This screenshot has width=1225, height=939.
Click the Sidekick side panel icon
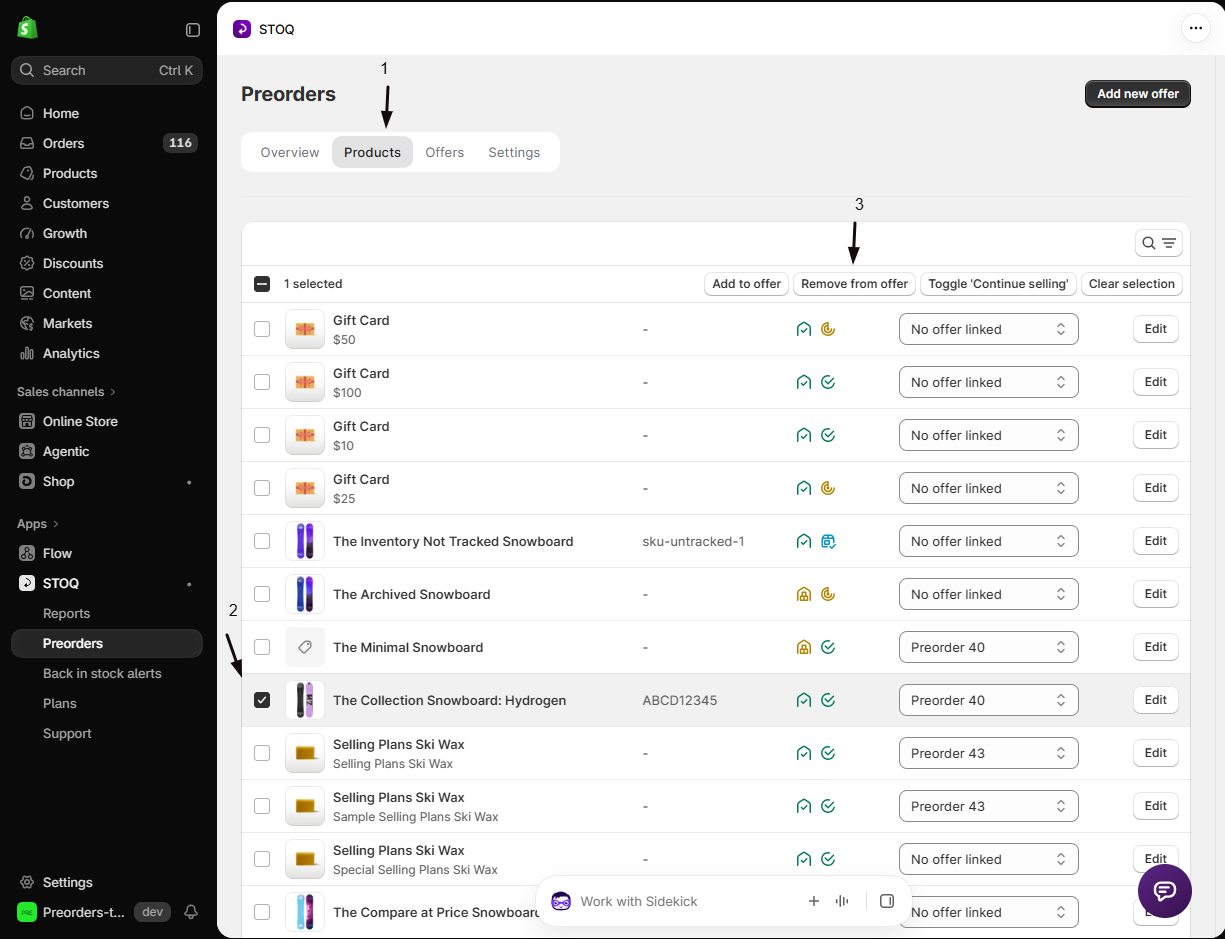(x=887, y=901)
